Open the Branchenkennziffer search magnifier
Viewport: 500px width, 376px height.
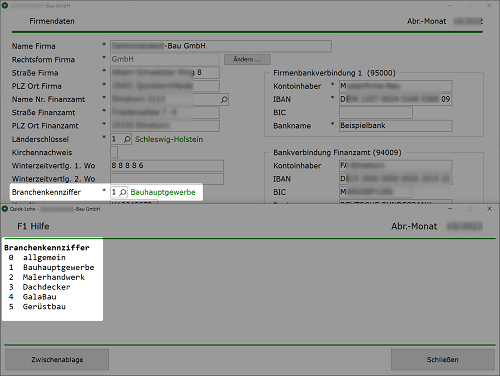123,192
